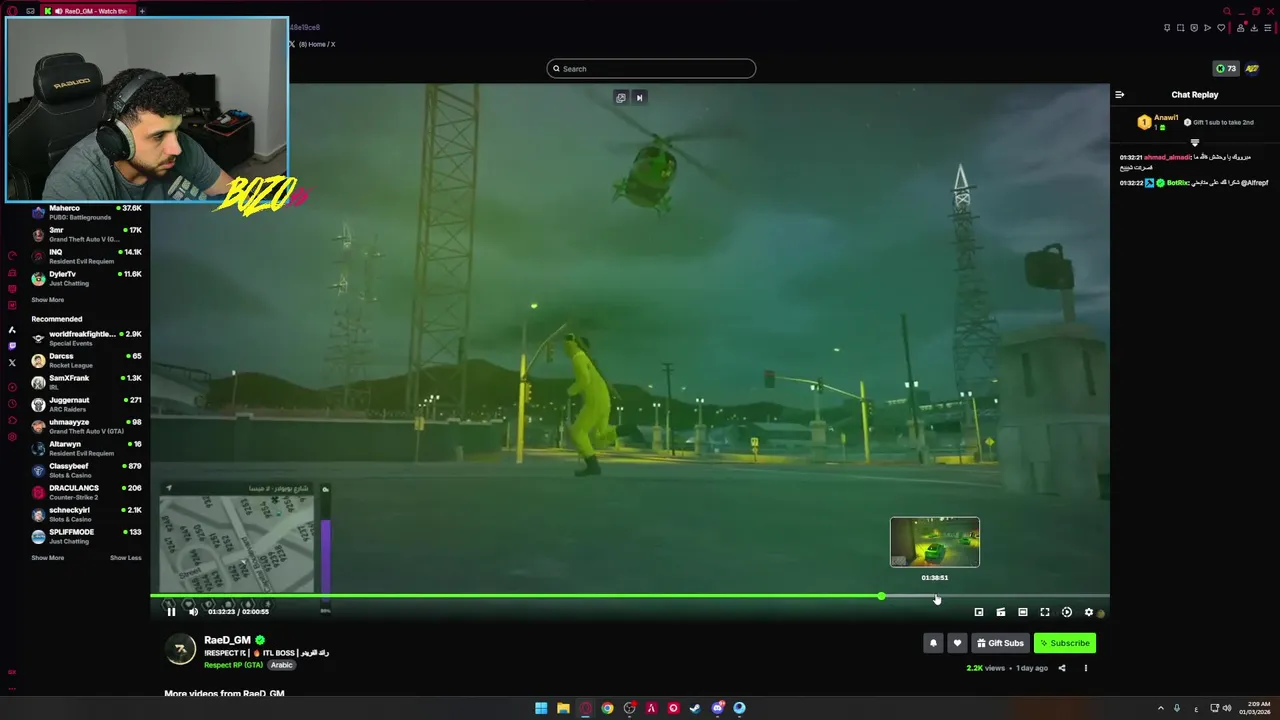Image resolution: width=1280 pixels, height=720 pixels.
Task: Mute the video volume
Action: click(193, 612)
